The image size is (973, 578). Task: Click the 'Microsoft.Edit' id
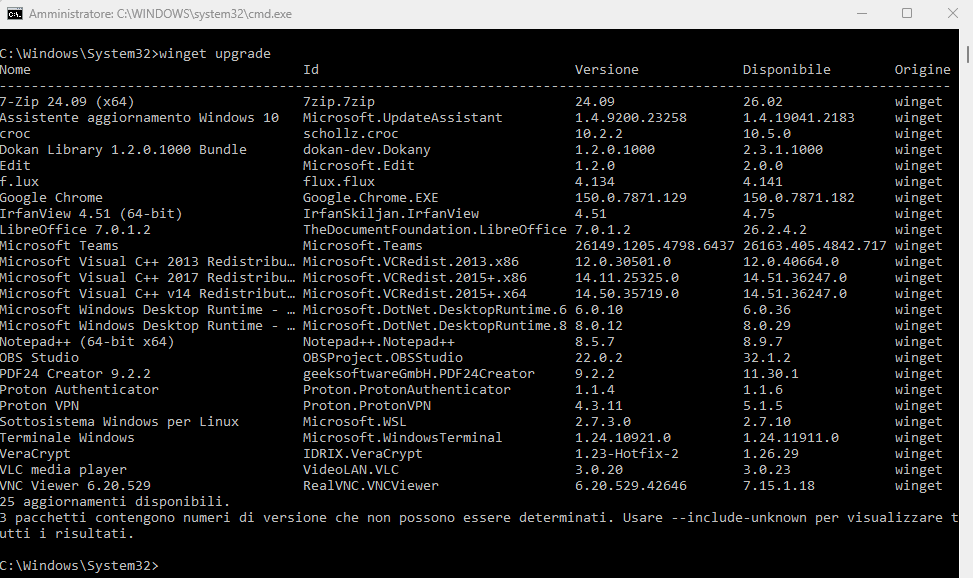(x=359, y=166)
